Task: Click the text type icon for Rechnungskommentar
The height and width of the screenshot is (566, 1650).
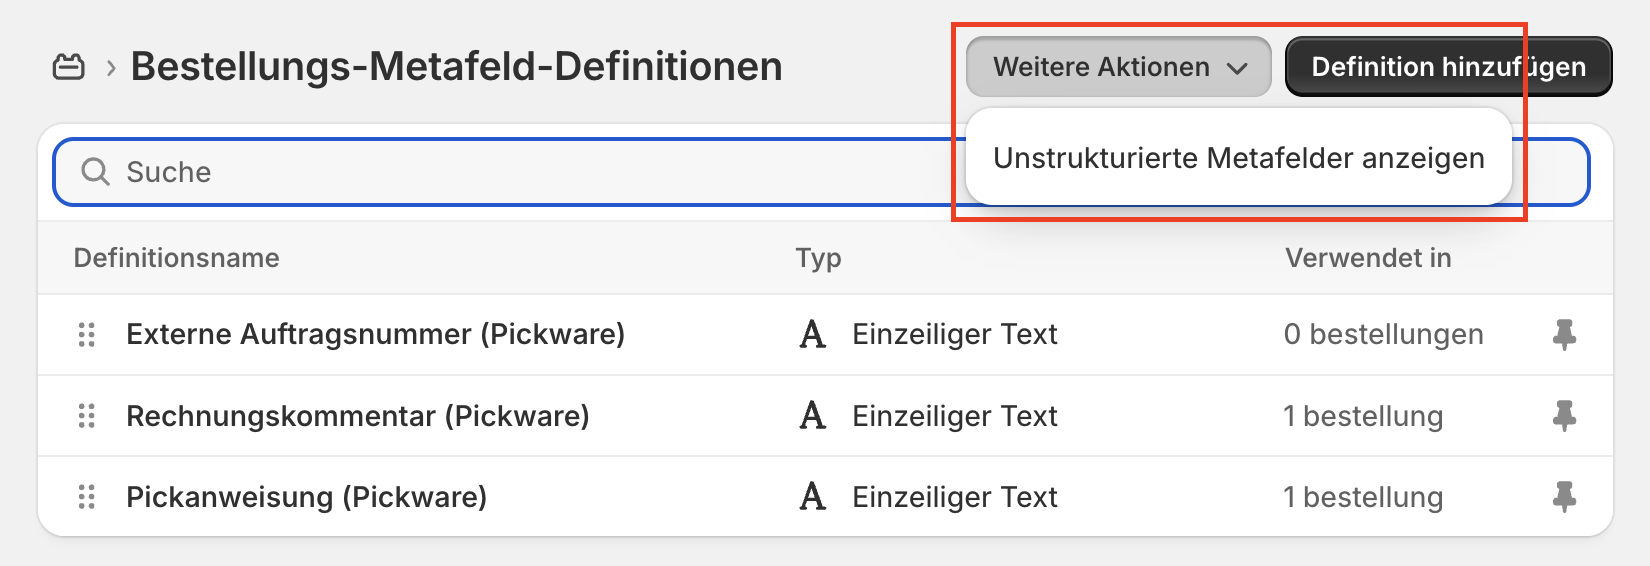Action: coord(813,416)
